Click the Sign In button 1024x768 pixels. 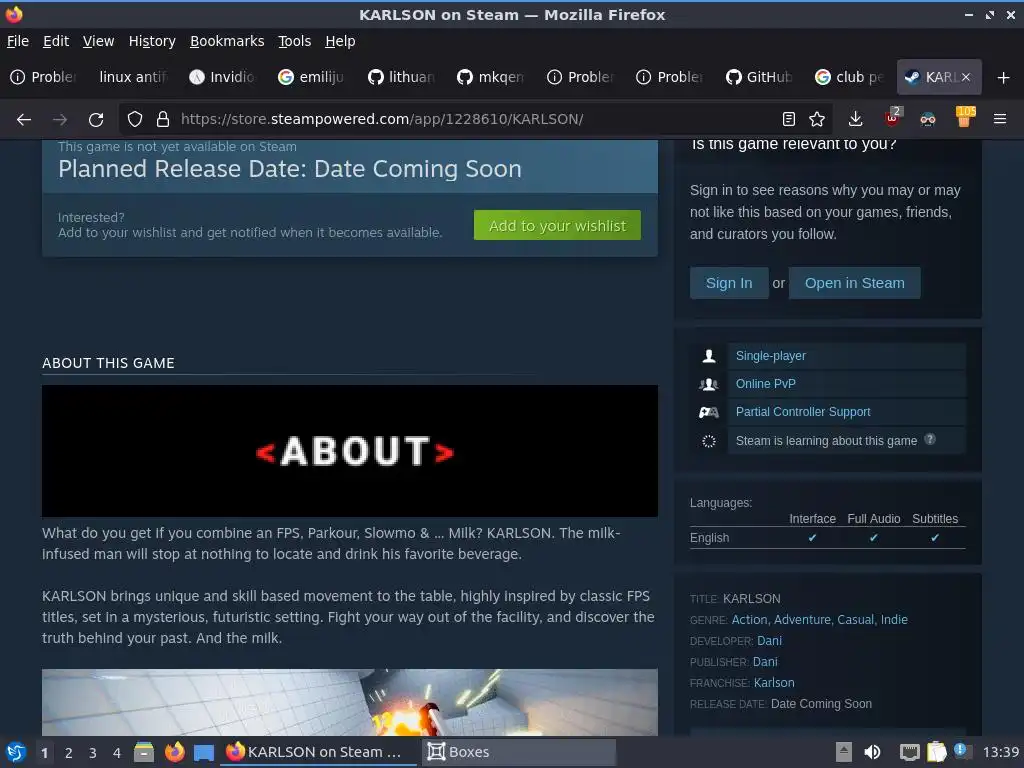pos(729,283)
